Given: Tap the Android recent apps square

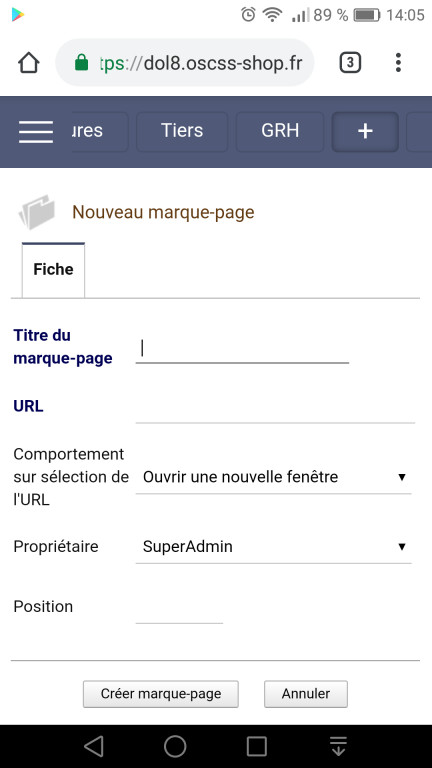Looking at the screenshot, I should click(x=257, y=746).
